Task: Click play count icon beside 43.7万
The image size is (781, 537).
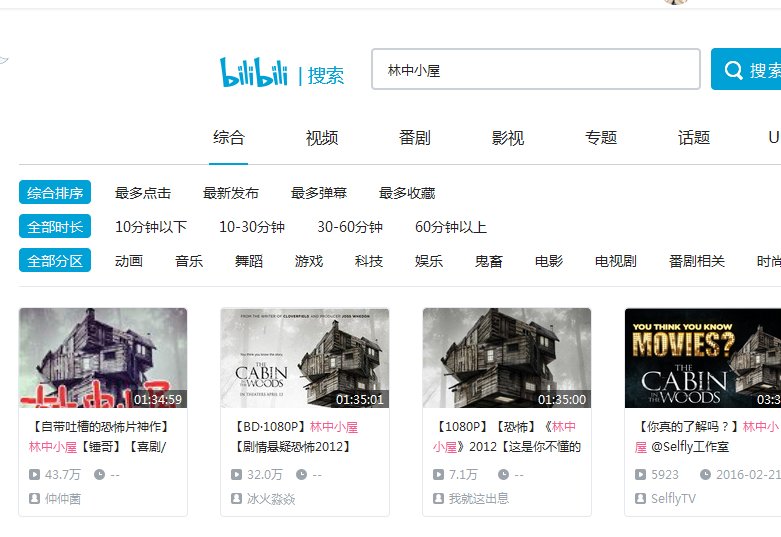Action: coord(34,474)
